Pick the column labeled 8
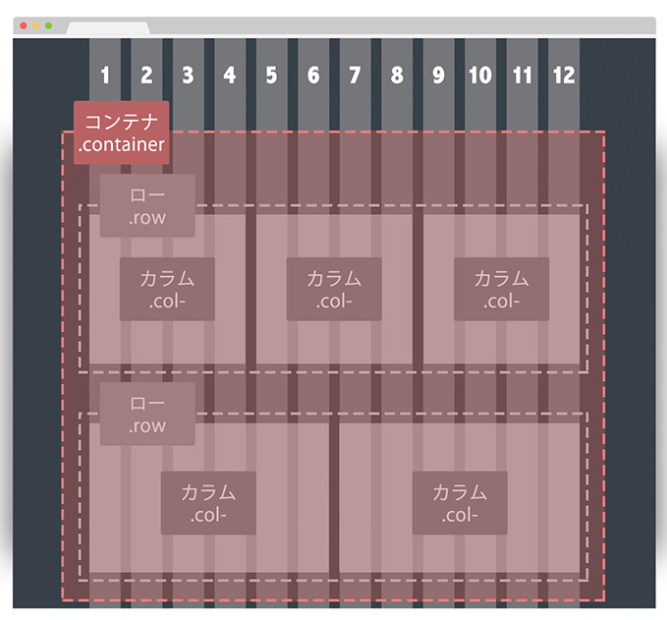Viewport: 667px width, 620px height. 397,75
